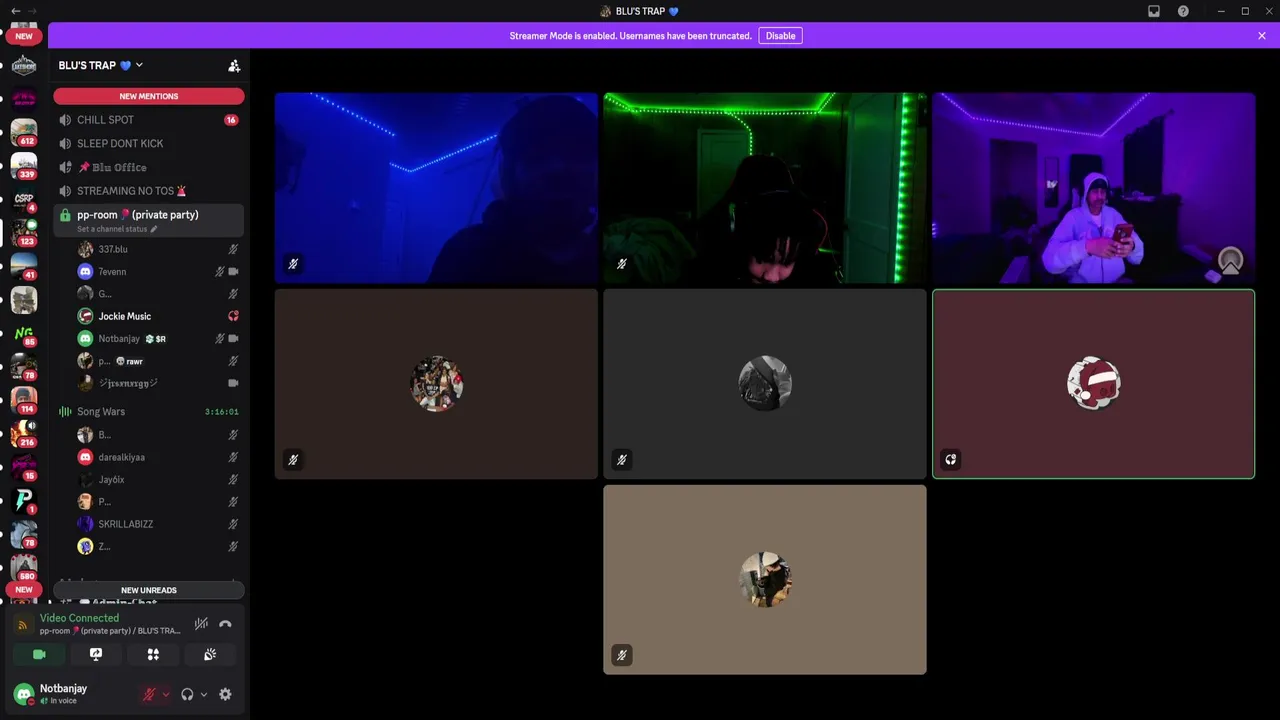Viewport: 1280px width, 720px height.
Task: Join STREAMING NO TOS voice channel
Action: coord(148,191)
